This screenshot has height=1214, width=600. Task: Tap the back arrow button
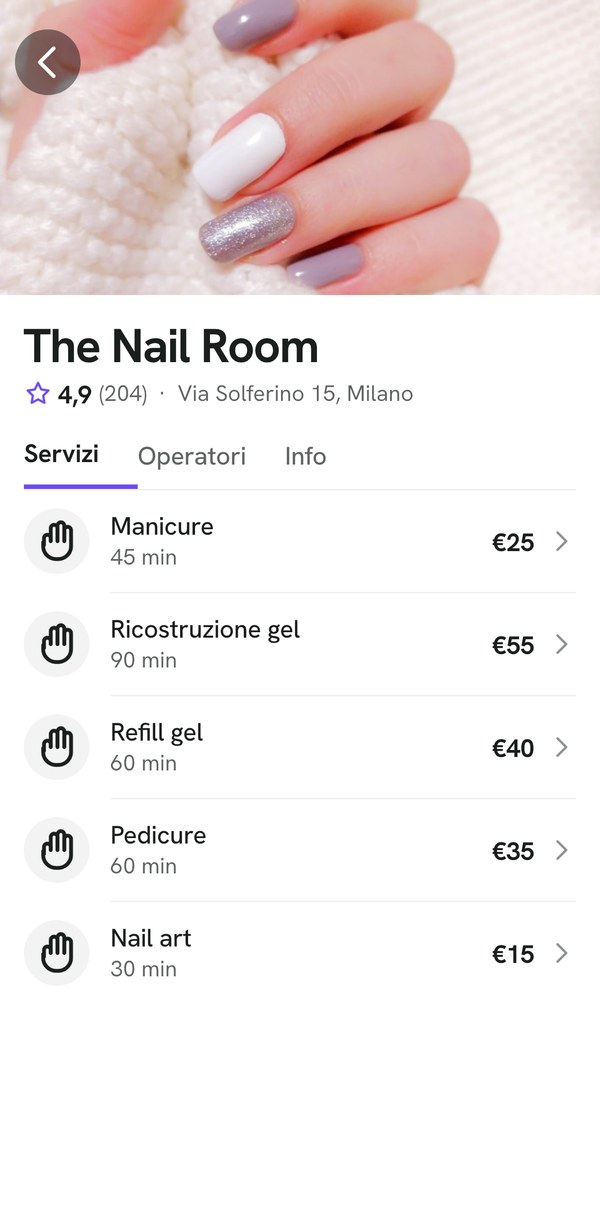pyautogui.click(x=48, y=62)
